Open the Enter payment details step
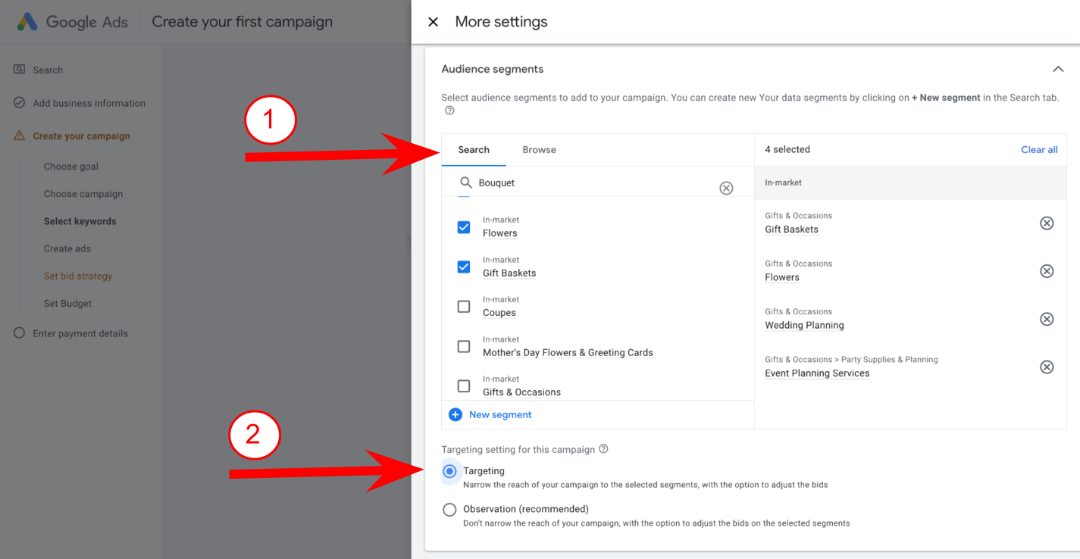Viewport: 1080px width, 559px height. tap(80, 333)
